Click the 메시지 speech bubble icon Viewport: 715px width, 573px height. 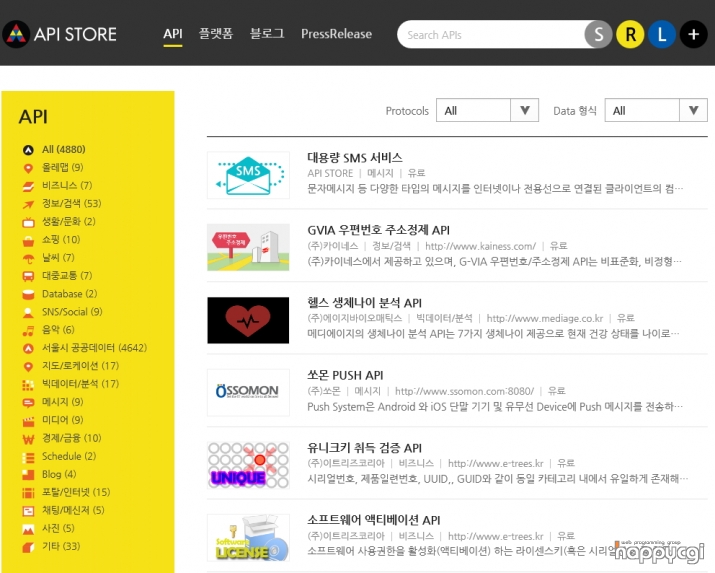(x=28, y=403)
